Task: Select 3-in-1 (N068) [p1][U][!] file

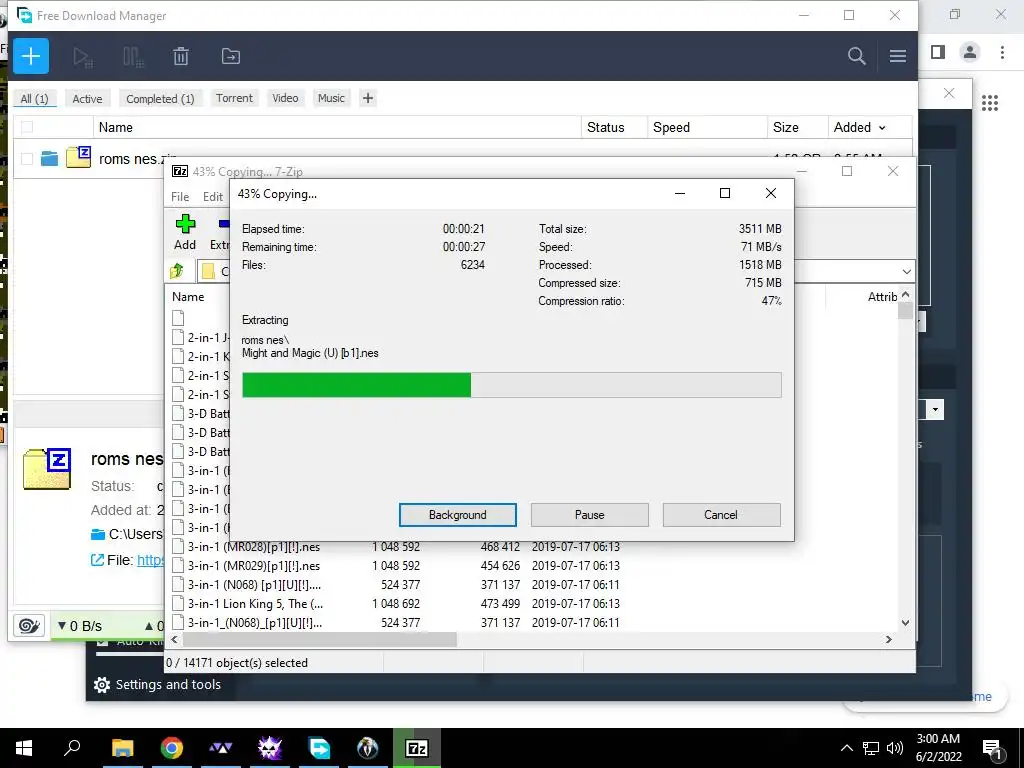Action: 254,584
